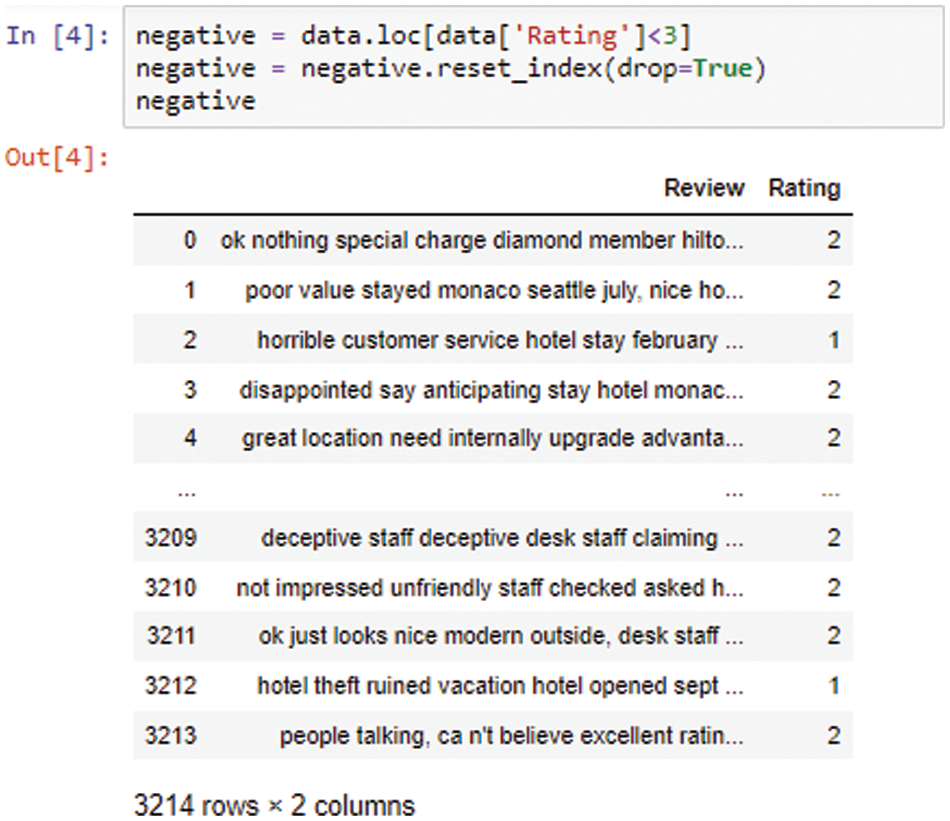Click the rating 1 on row 2
Viewport: 950px width, 821px height.
(x=834, y=340)
